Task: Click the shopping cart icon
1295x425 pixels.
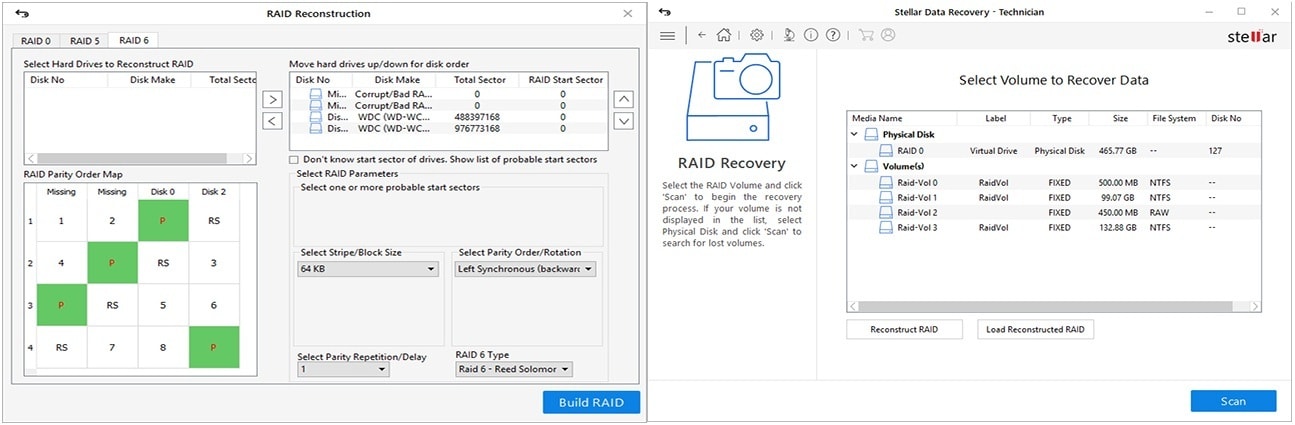Action: pos(866,35)
